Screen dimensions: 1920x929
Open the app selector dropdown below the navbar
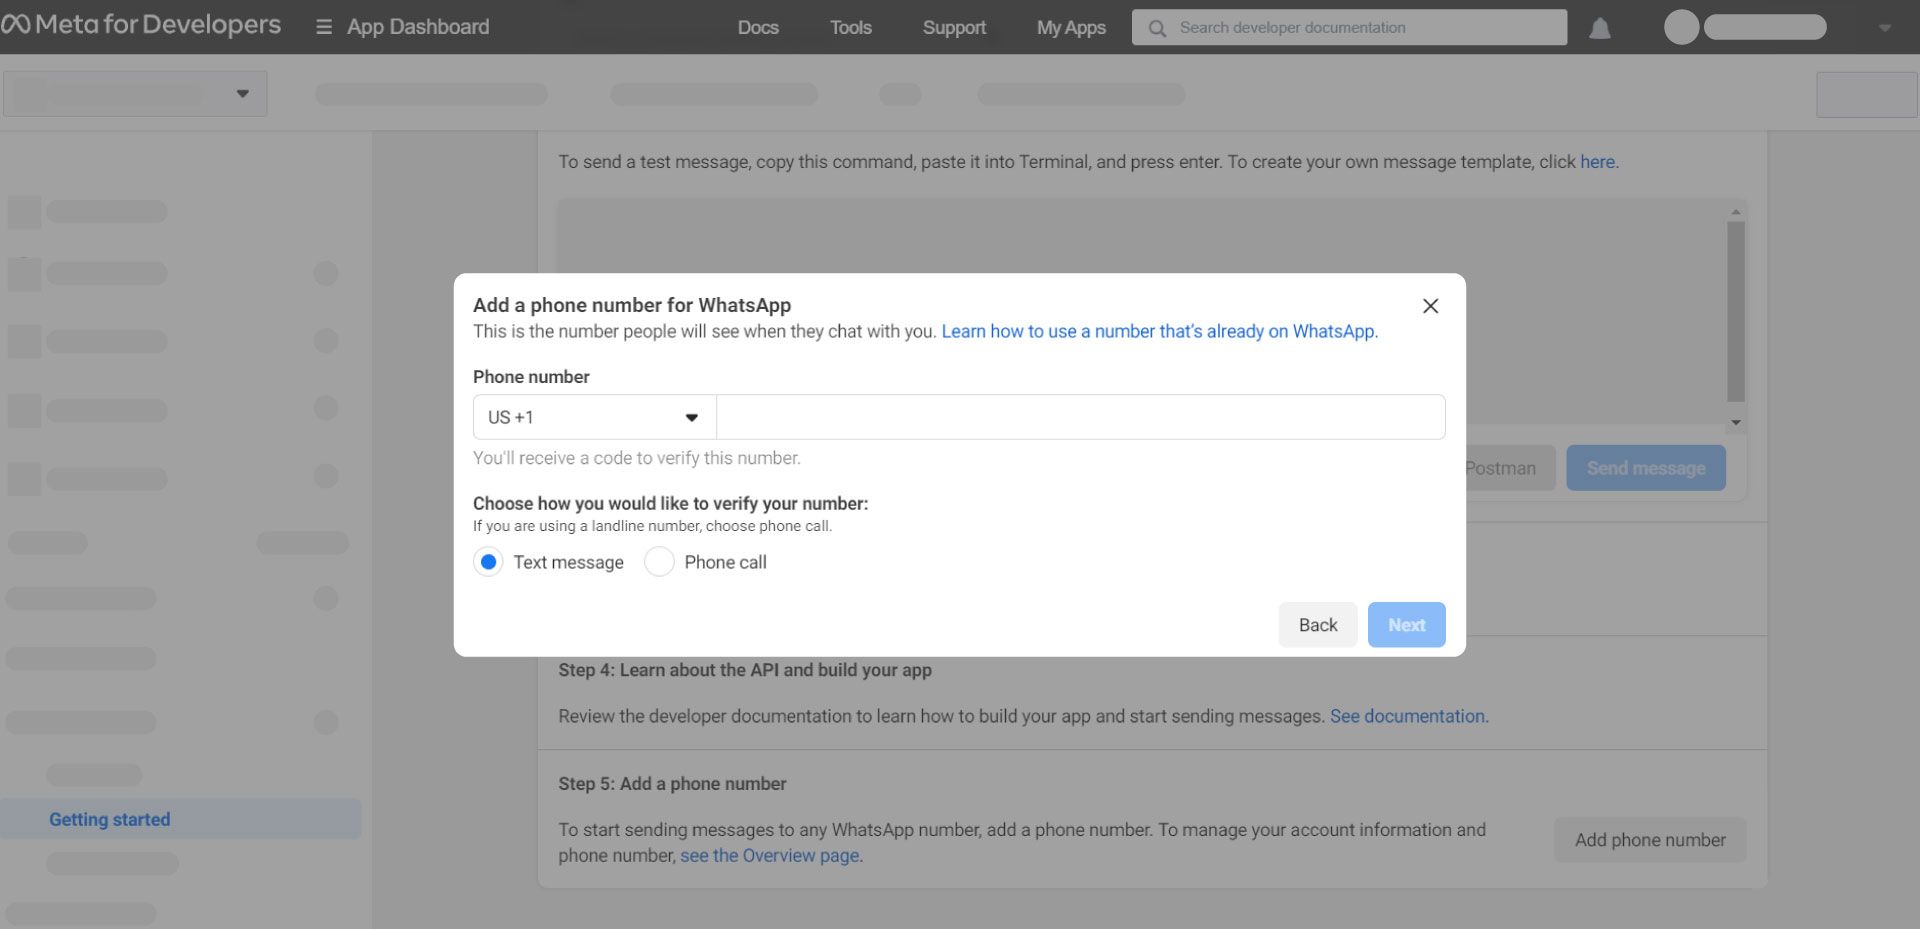[x=135, y=93]
